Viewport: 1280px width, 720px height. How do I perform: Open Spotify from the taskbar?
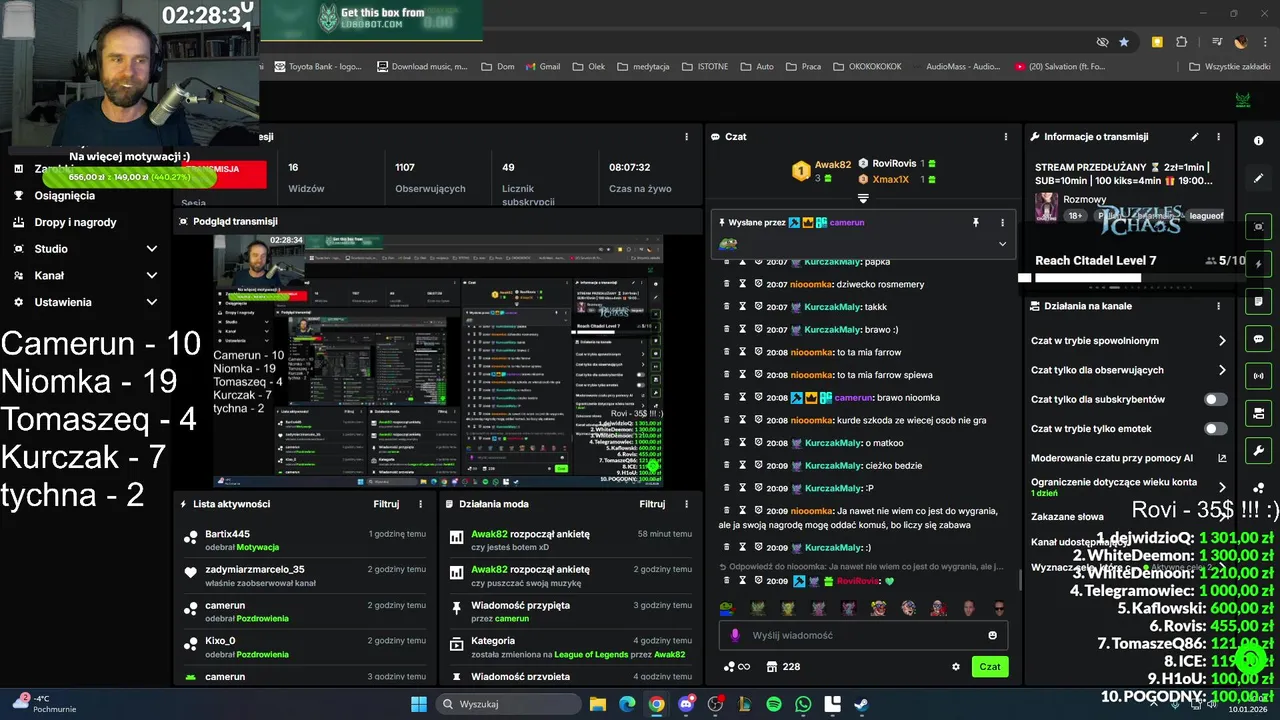coord(774,704)
